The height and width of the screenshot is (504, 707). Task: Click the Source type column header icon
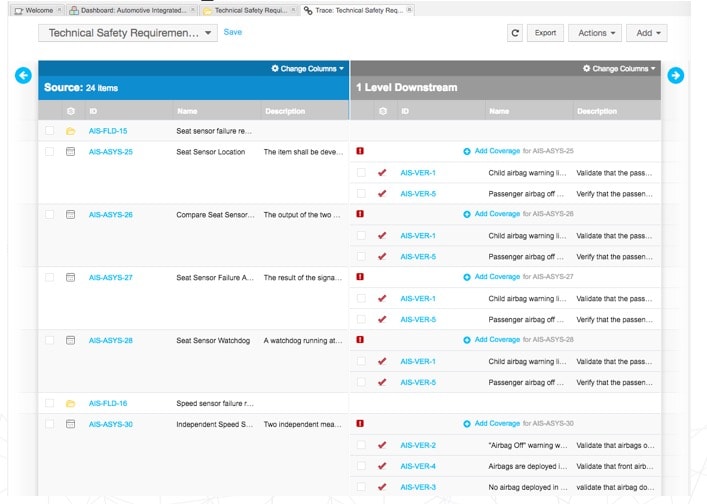[x=70, y=111]
